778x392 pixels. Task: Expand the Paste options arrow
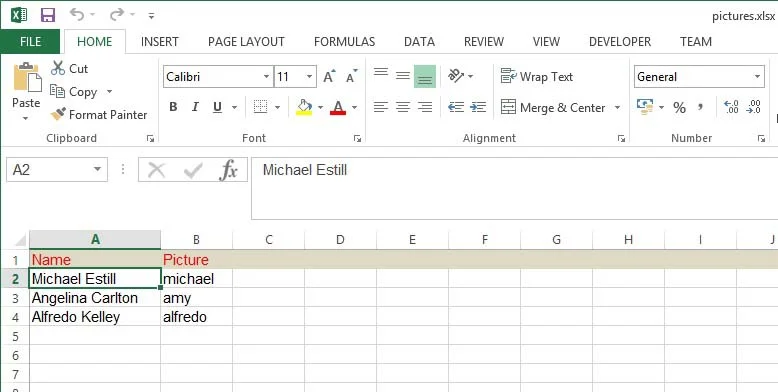(25, 119)
